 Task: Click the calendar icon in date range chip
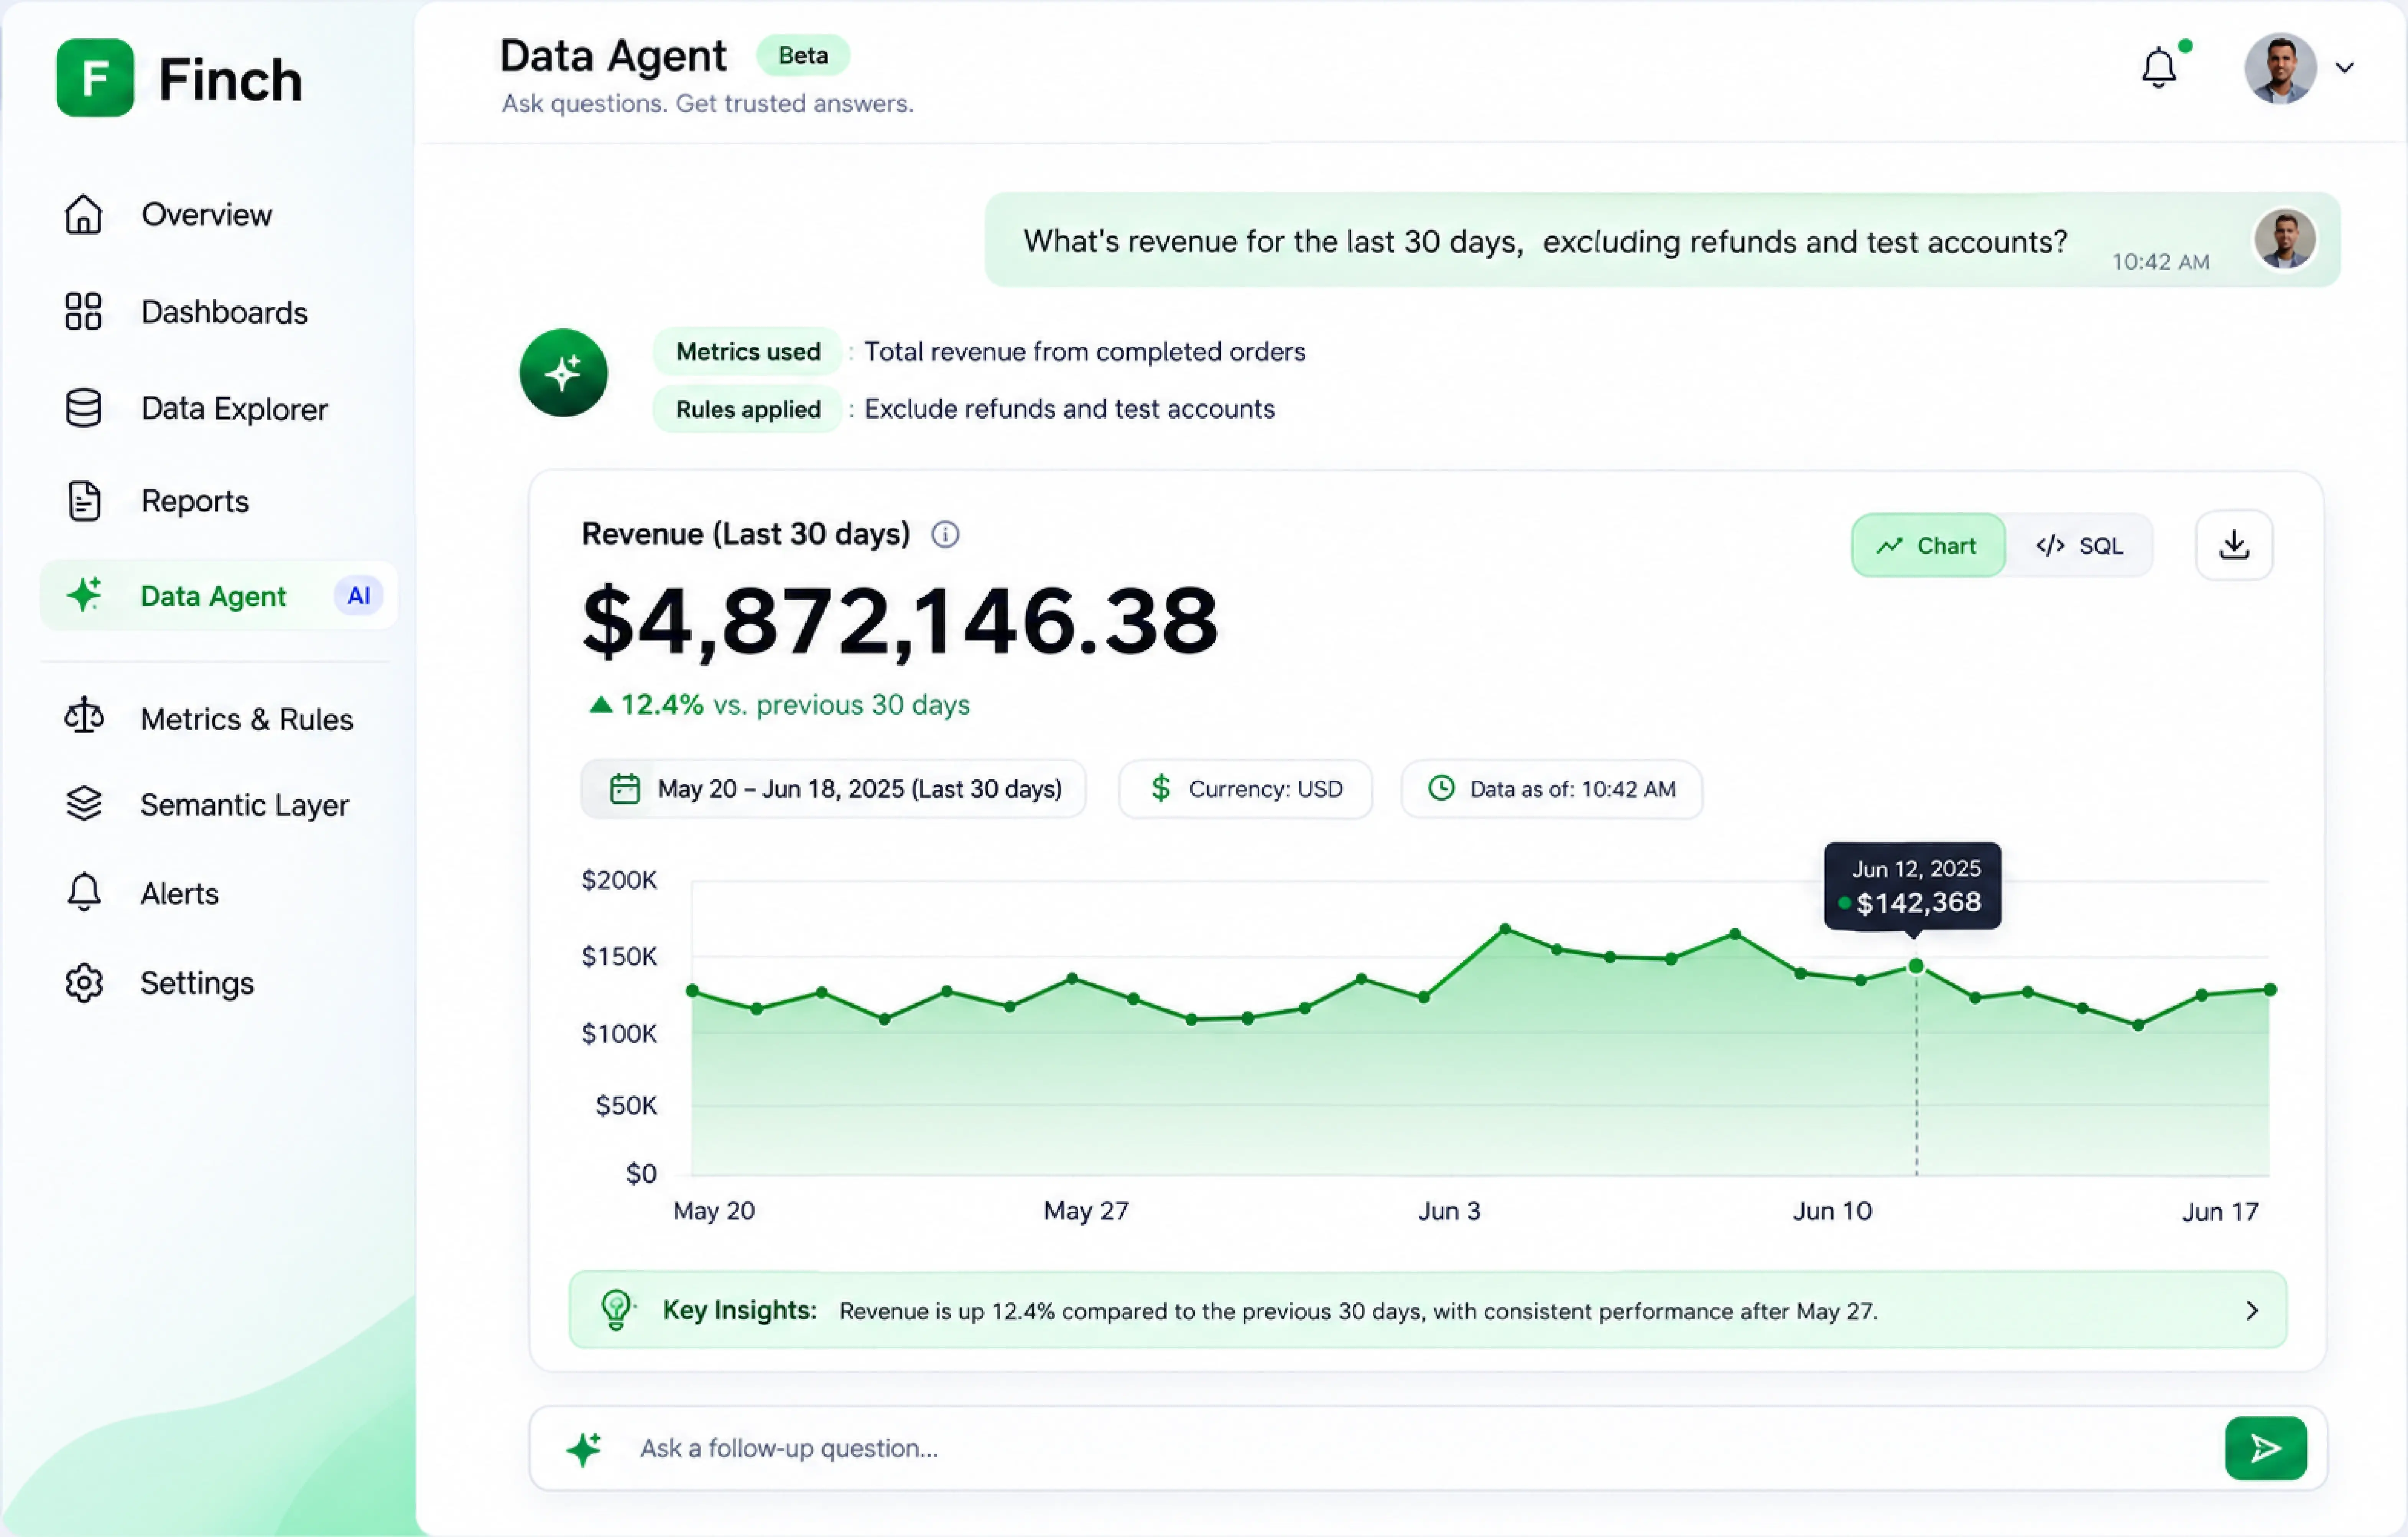[x=625, y=789]
